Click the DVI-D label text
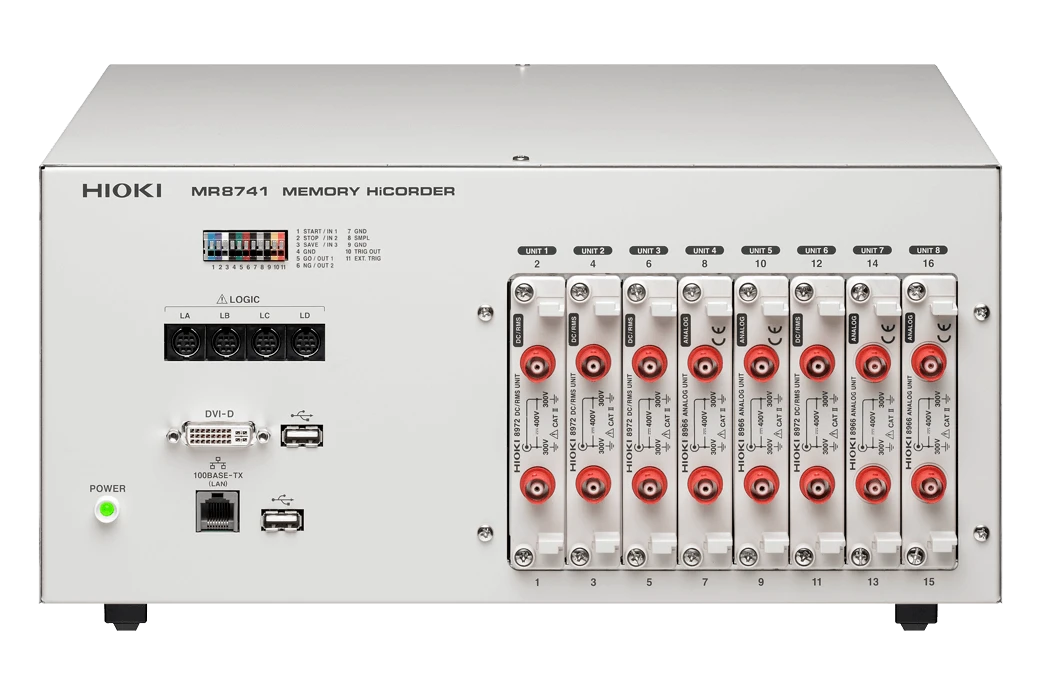 click(219, 413)
